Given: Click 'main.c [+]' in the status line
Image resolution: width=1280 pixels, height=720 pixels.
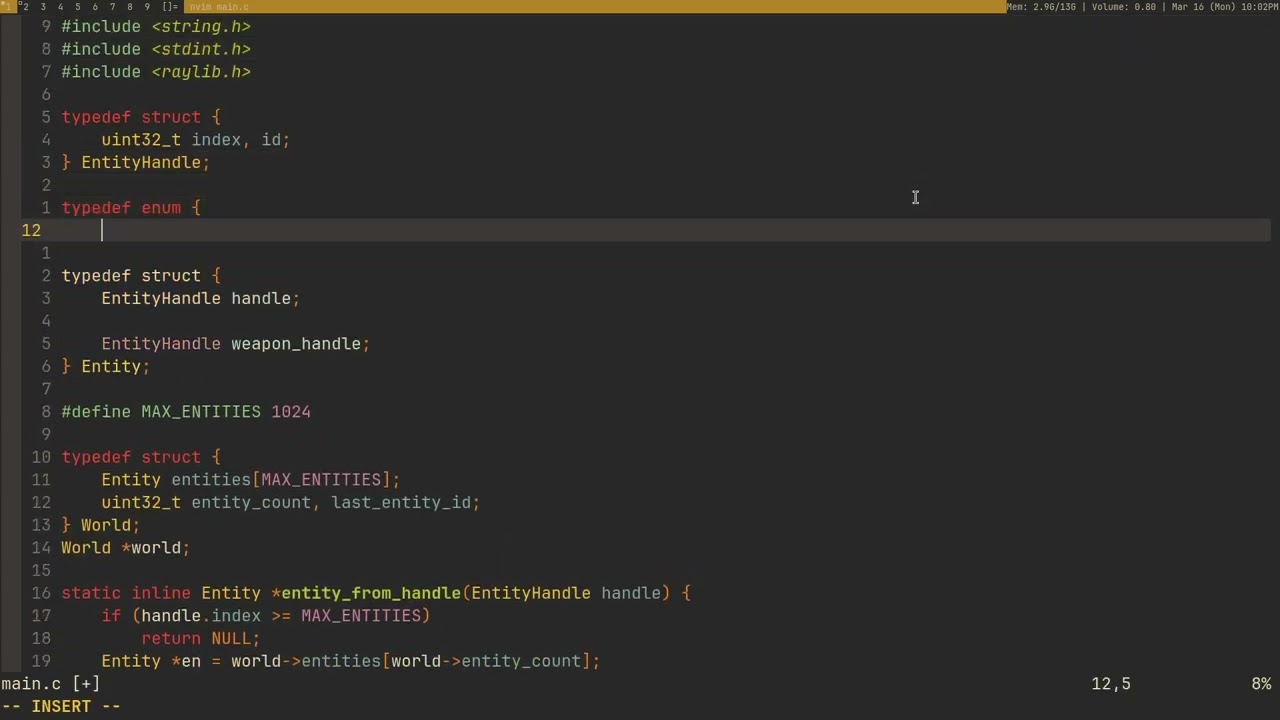Looking at the screenshot, I should pos(51,684).
